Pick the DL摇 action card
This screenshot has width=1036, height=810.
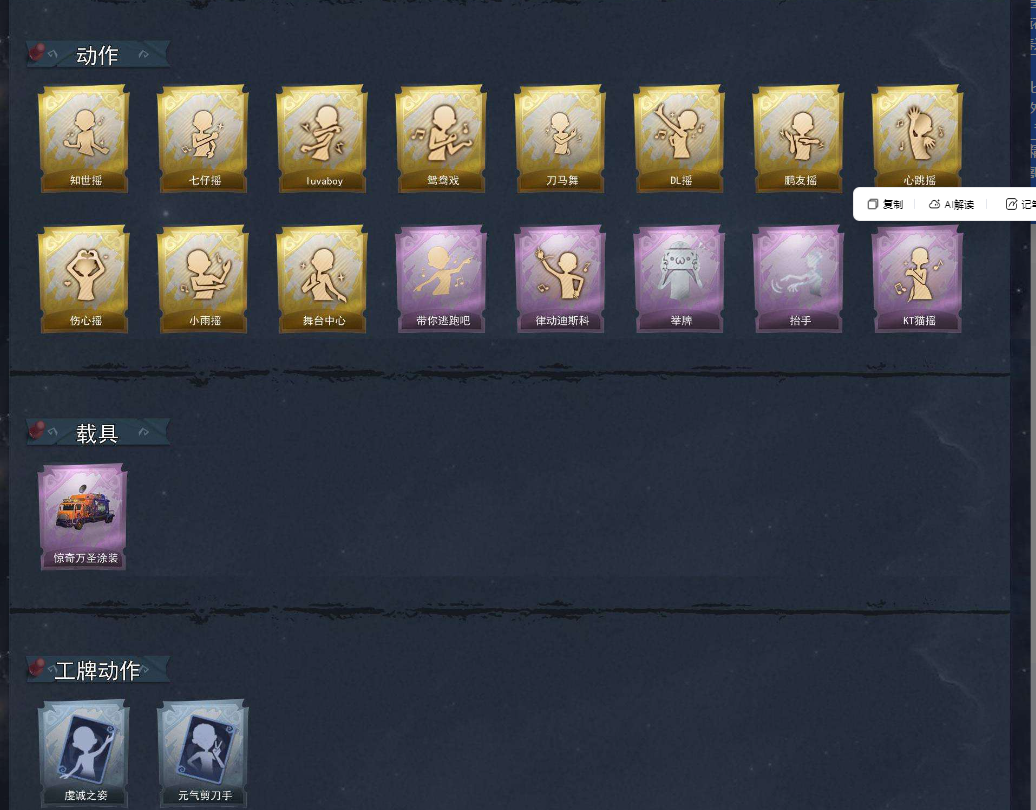point(679,139)
